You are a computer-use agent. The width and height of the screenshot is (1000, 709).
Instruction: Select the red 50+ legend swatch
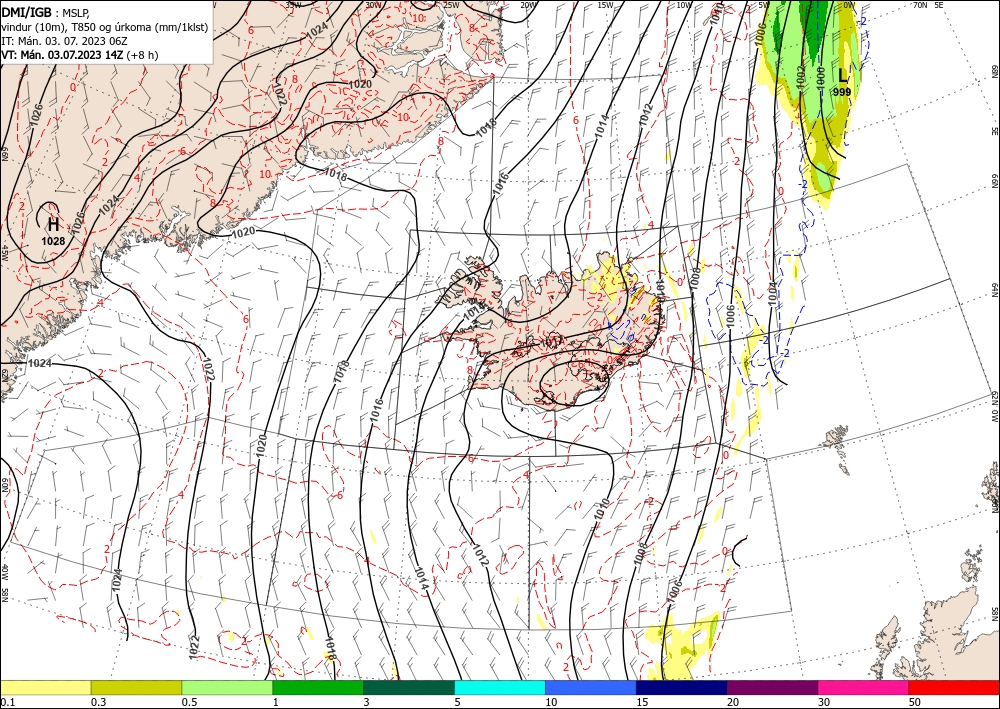tap(954, 687)
